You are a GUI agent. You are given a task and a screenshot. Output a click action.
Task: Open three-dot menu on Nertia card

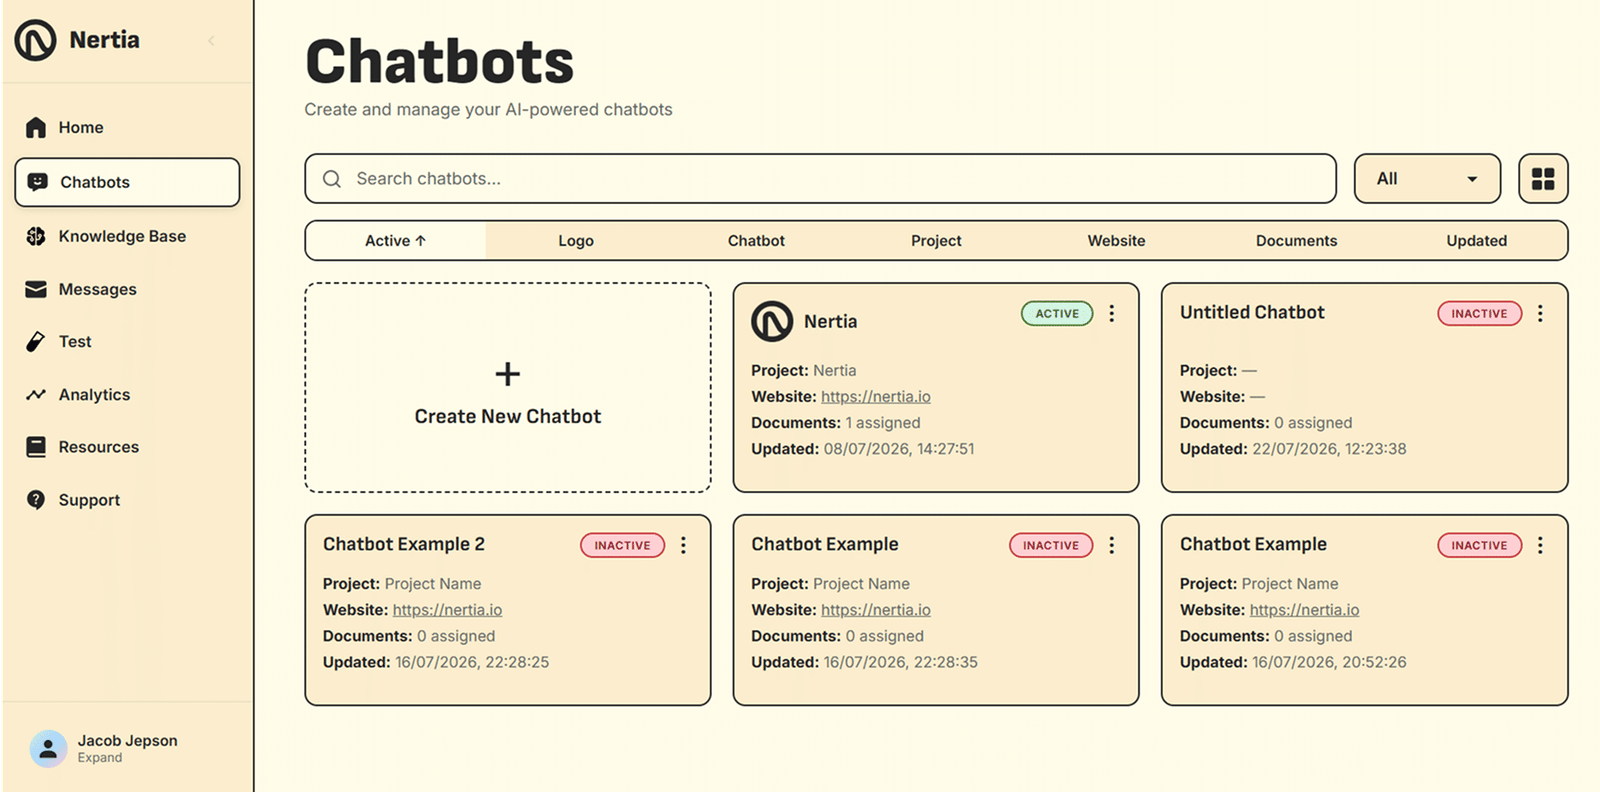coord(1112,314)
